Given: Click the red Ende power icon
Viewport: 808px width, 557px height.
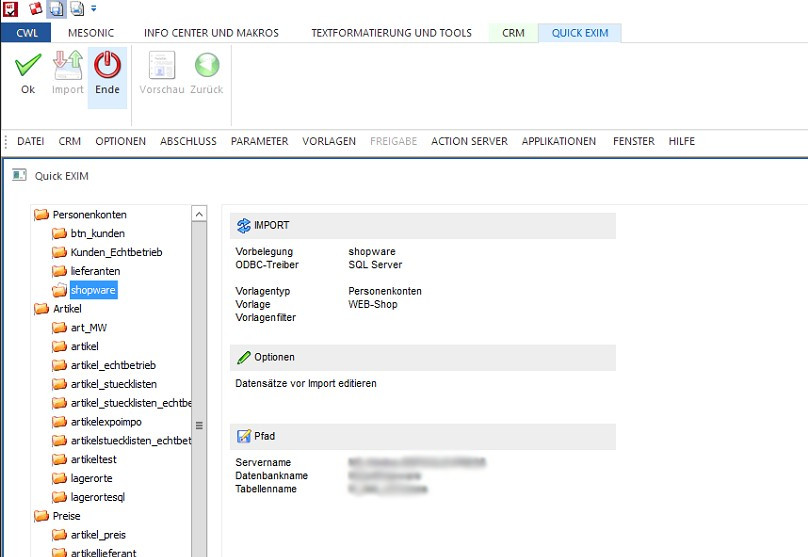Looking at the screenshot, I should [107, 66].
